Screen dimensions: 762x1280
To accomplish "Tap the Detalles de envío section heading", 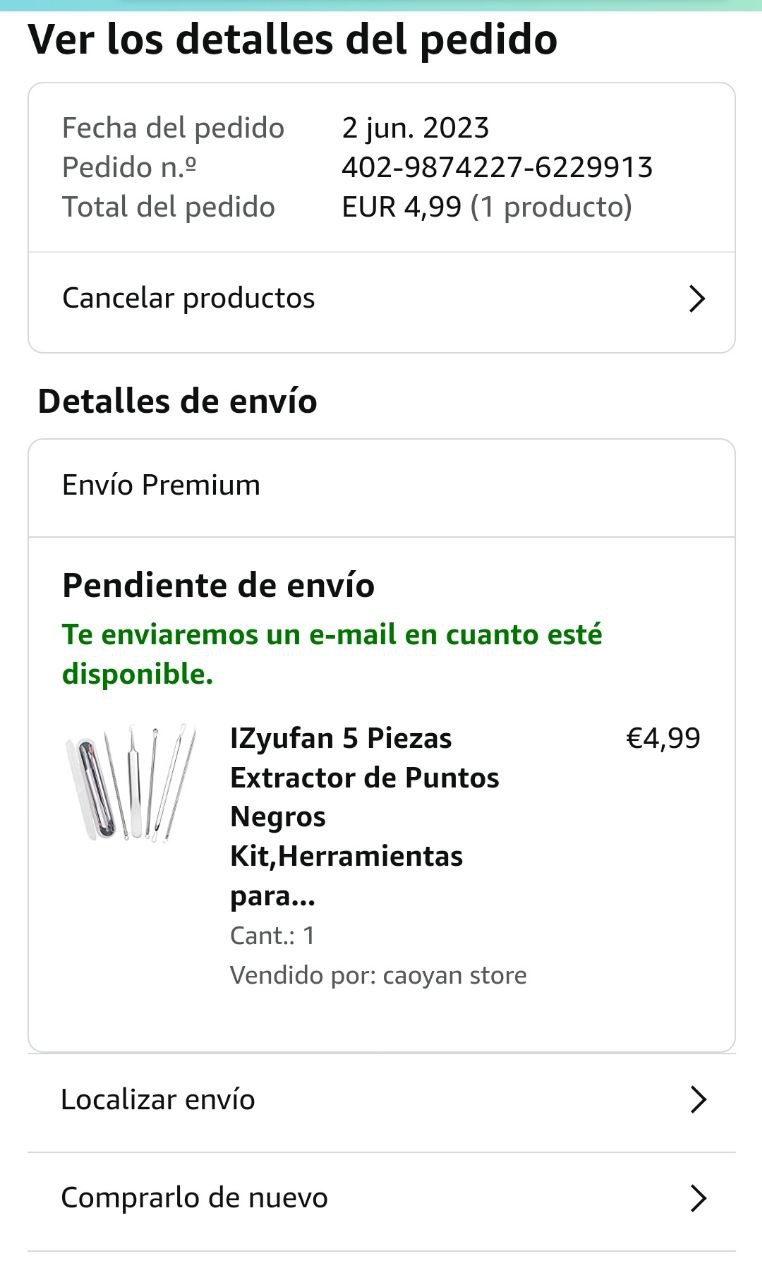I will (x=177, y=401).
